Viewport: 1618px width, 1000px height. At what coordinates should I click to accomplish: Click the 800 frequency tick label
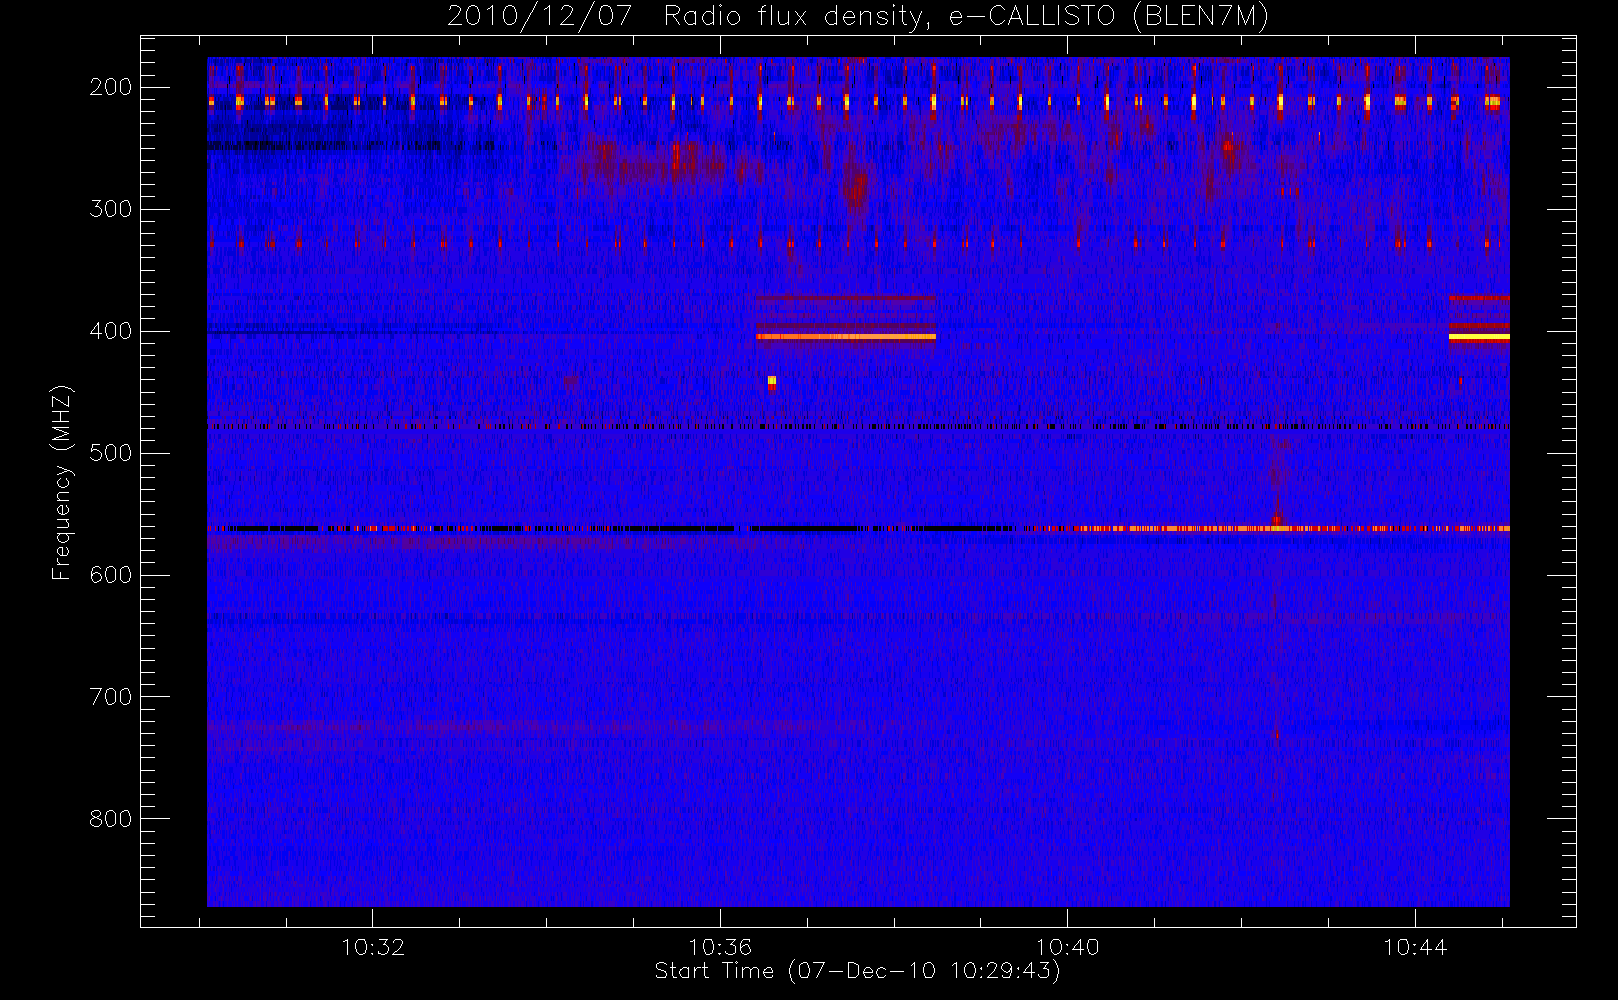click(x=111, y=819)
